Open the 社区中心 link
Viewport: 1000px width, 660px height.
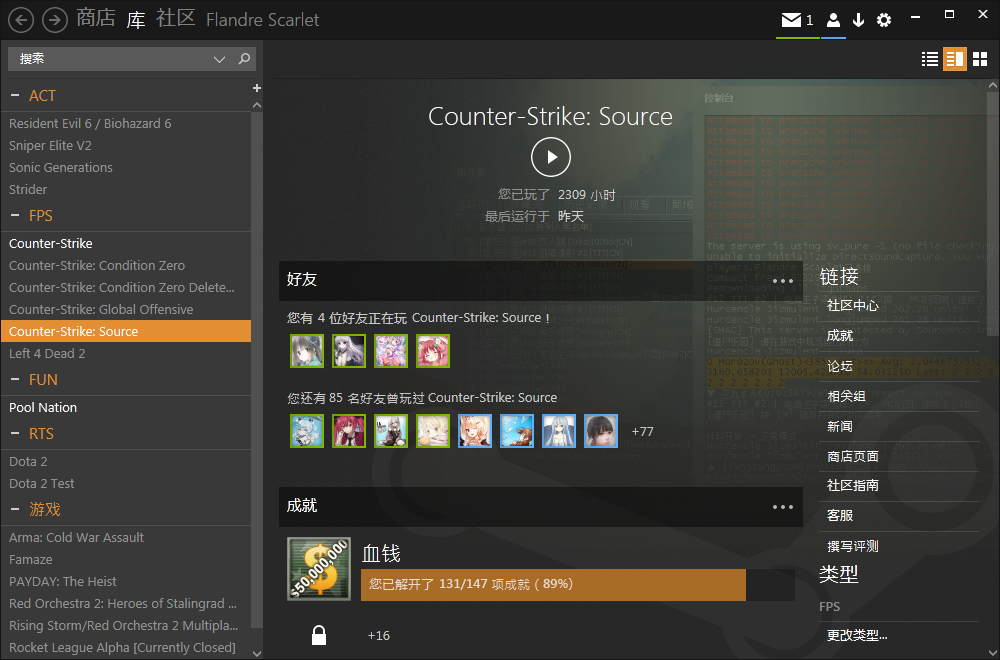(853, 305)
